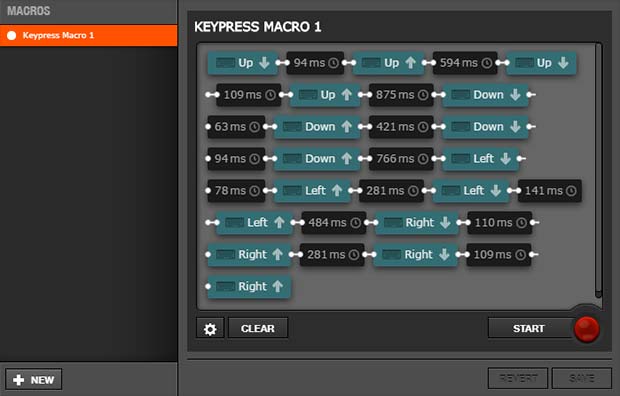Screen dimensions: 620x396
Task: Select the Left press block after 766 ms
Action: click(480, 159)
